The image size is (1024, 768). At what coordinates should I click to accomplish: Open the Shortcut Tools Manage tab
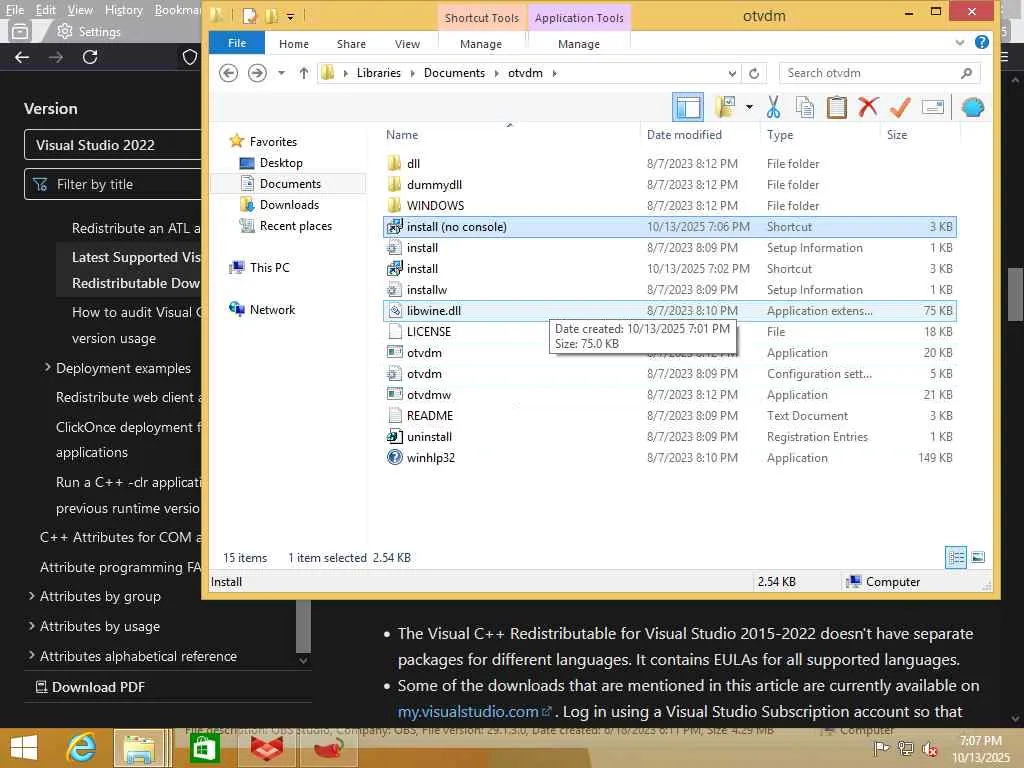pos(481,44)
